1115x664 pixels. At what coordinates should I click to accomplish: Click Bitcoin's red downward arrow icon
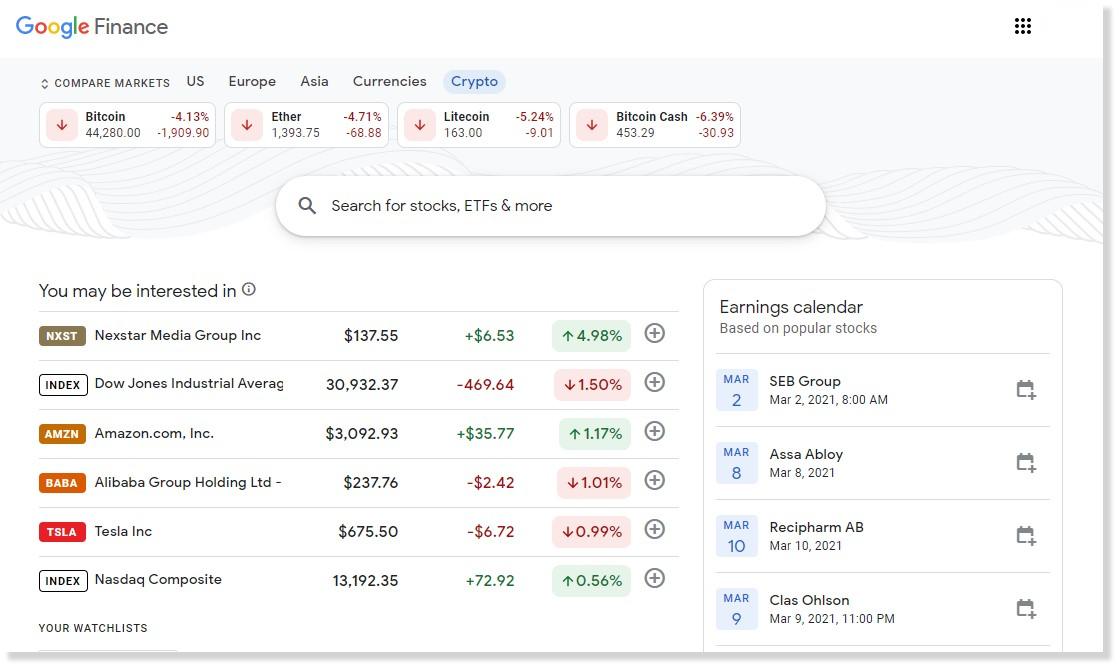61,124
